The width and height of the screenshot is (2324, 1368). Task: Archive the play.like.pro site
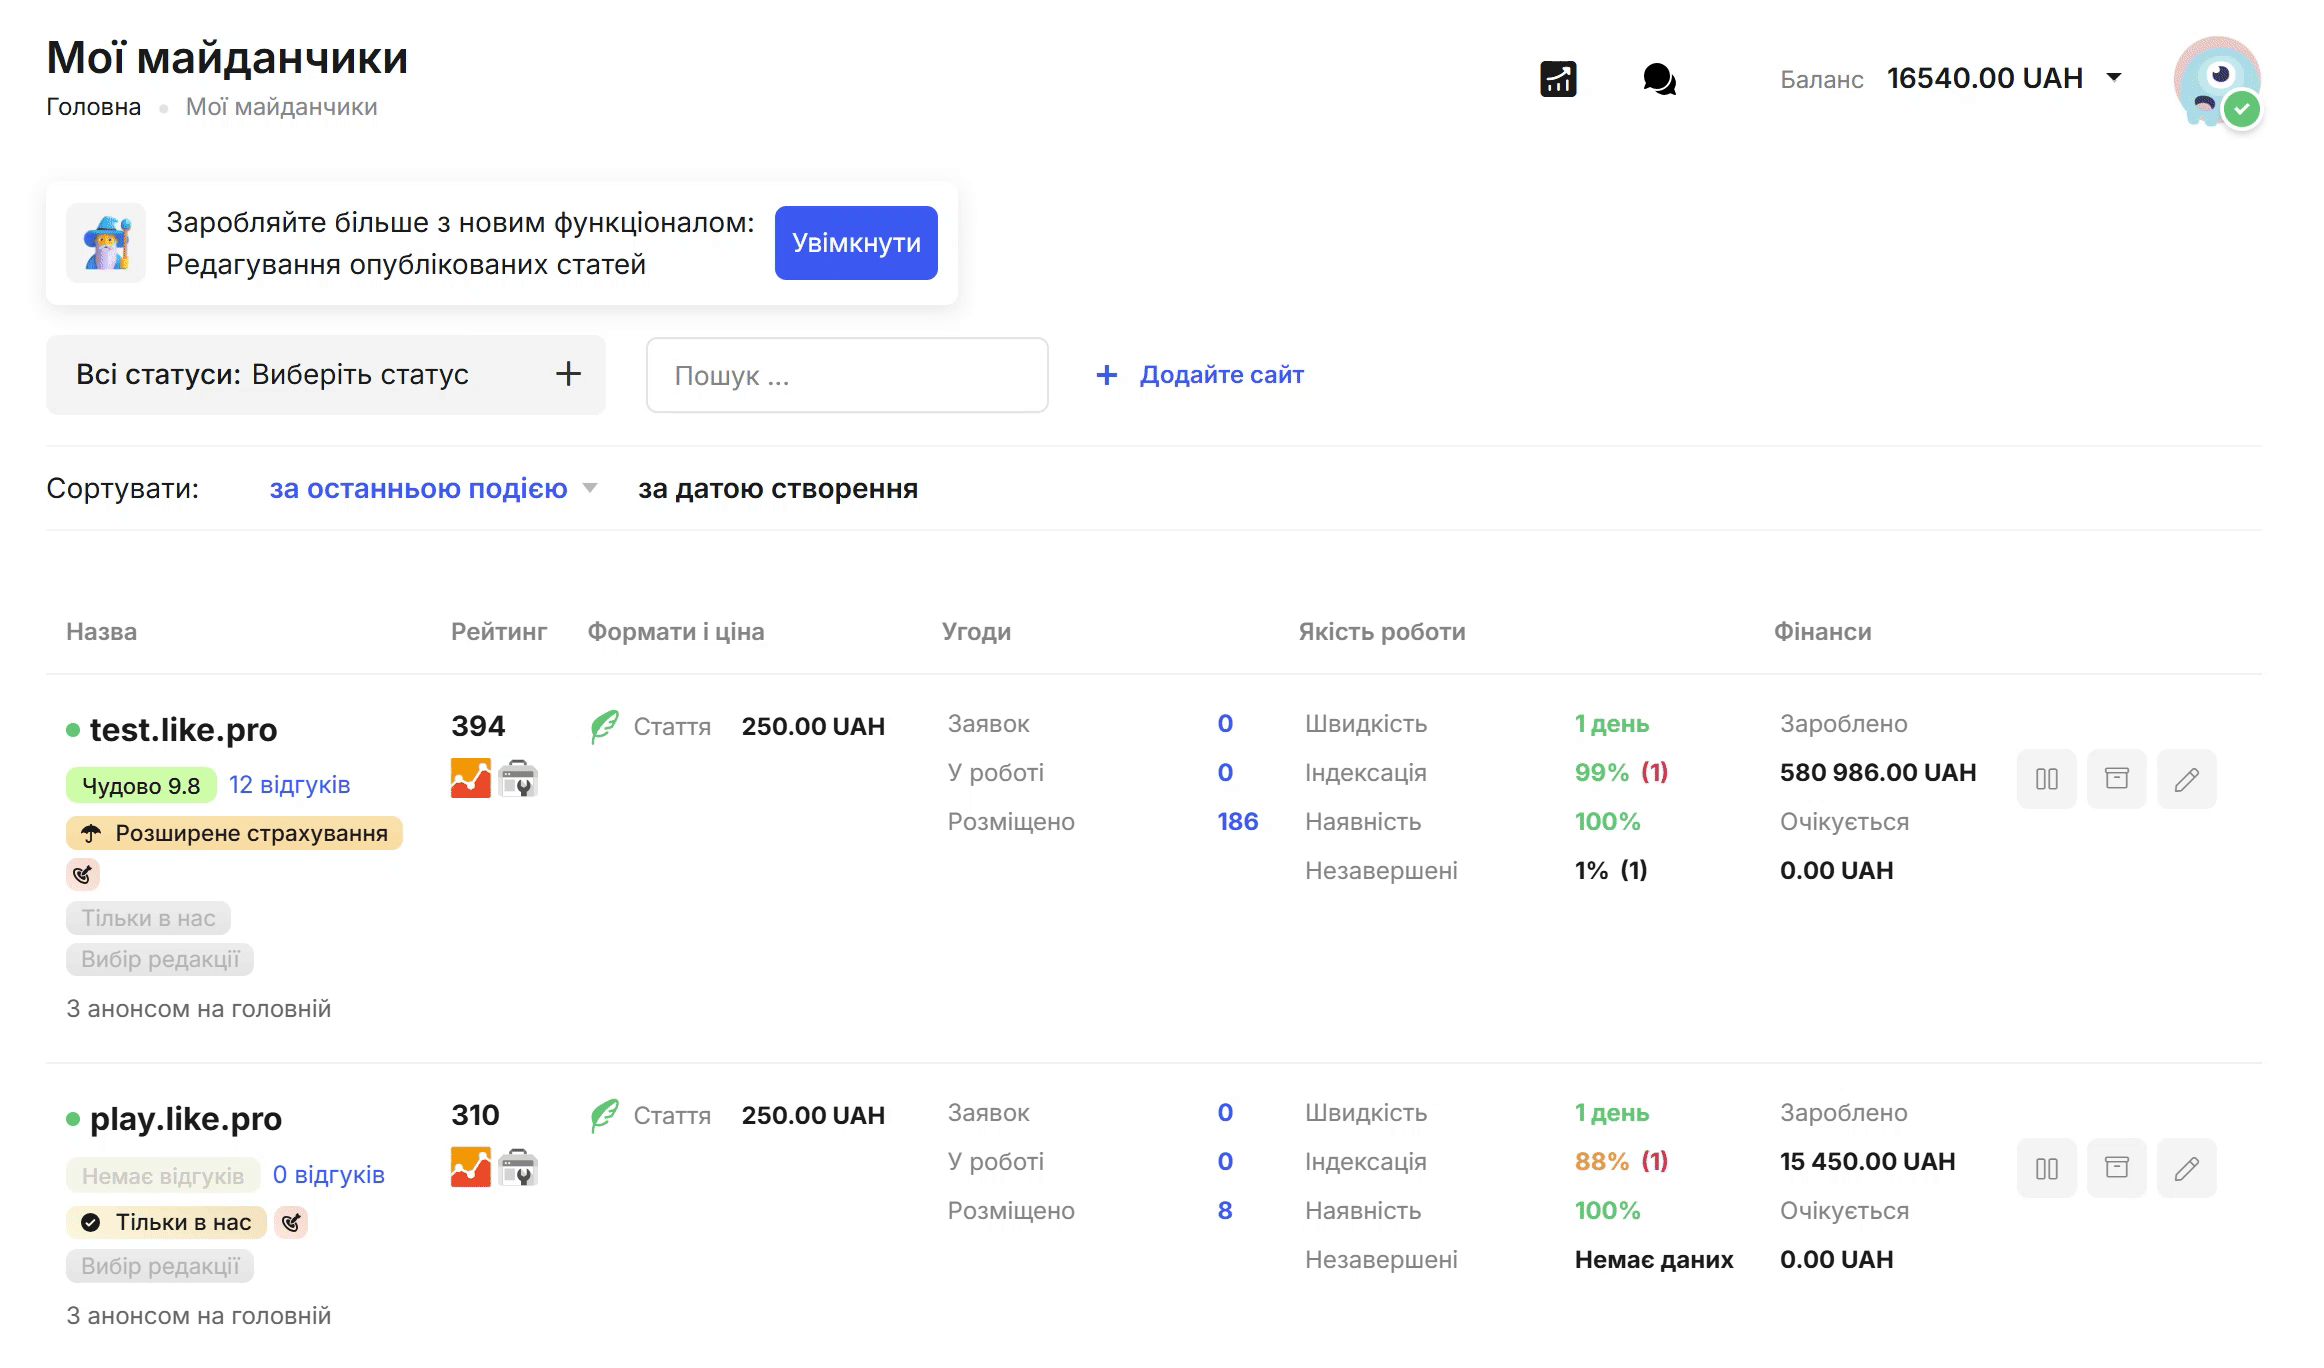pyautogui.click(x=2116, y=1168)
